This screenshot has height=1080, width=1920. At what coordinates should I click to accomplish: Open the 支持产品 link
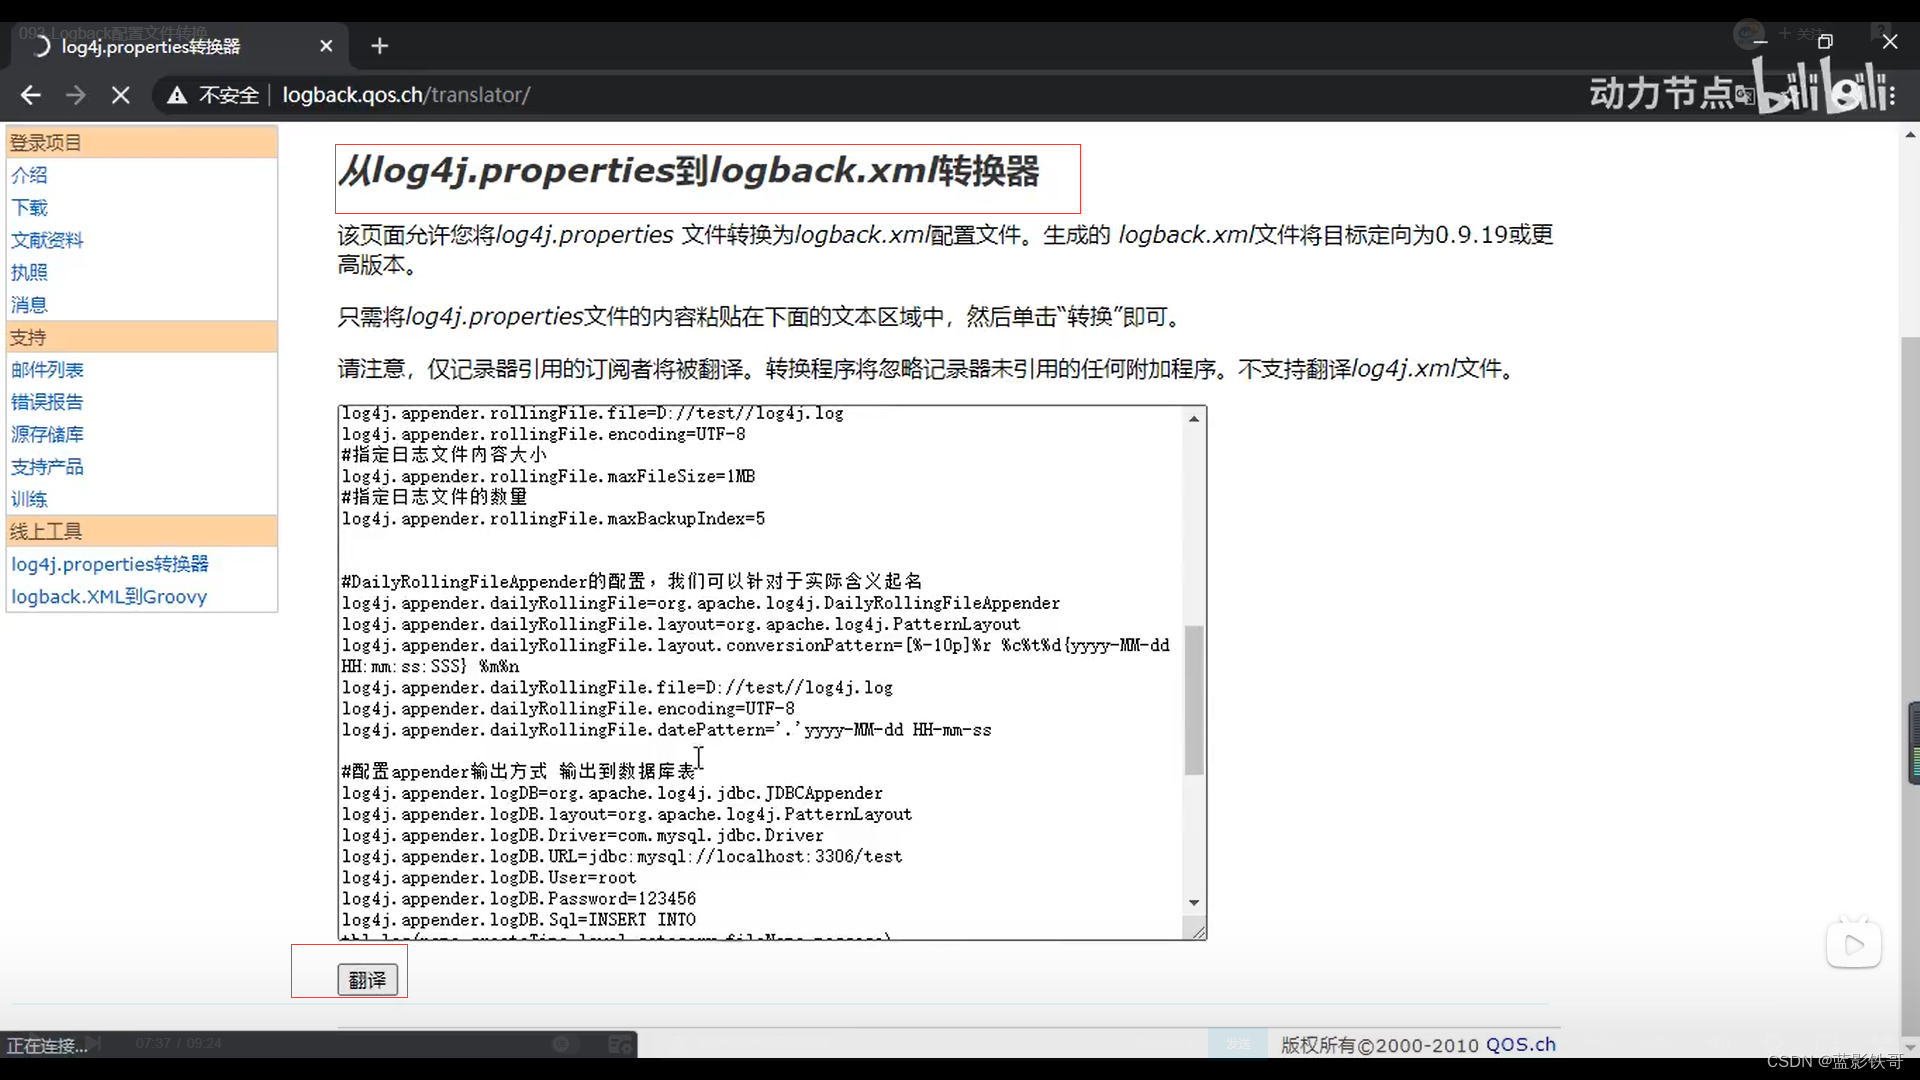point(47,467)
